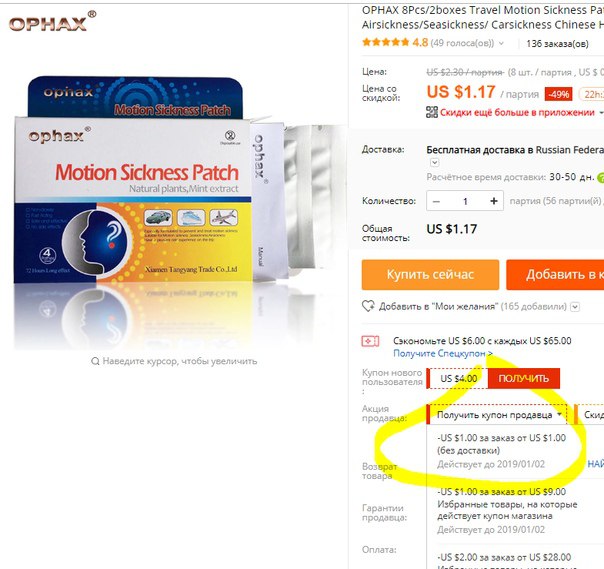
Task: Click the red coupon ticket icon
Action: point(370,341)
